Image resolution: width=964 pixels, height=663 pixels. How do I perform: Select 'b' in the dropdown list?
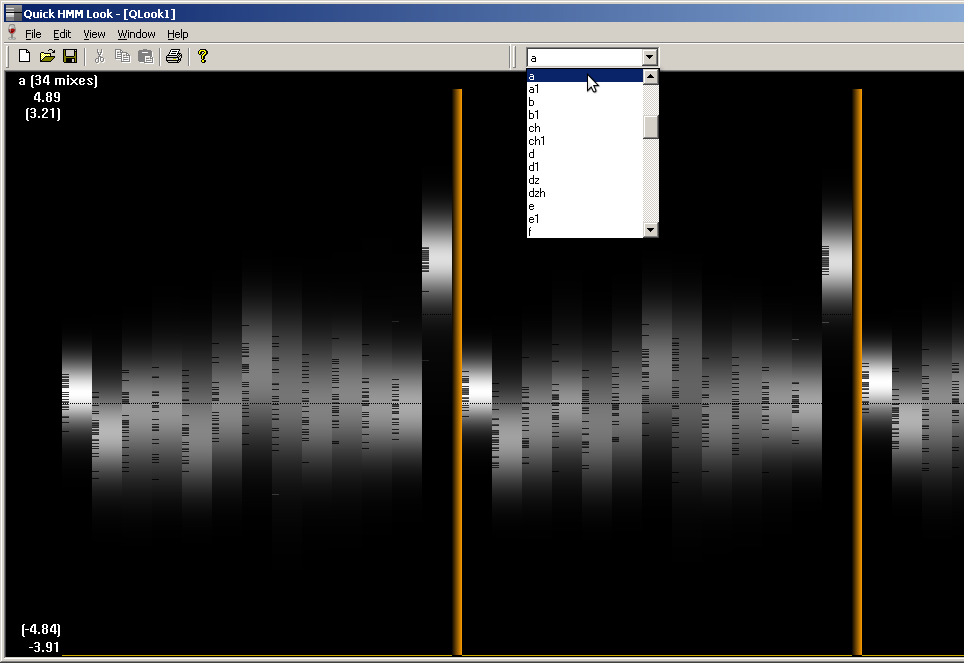tap(585, 101)
